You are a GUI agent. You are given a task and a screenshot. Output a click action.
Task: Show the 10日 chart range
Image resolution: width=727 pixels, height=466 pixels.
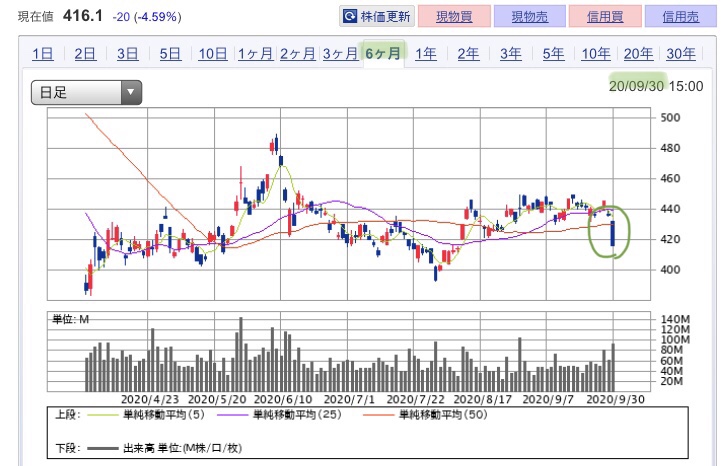(213, 54)
